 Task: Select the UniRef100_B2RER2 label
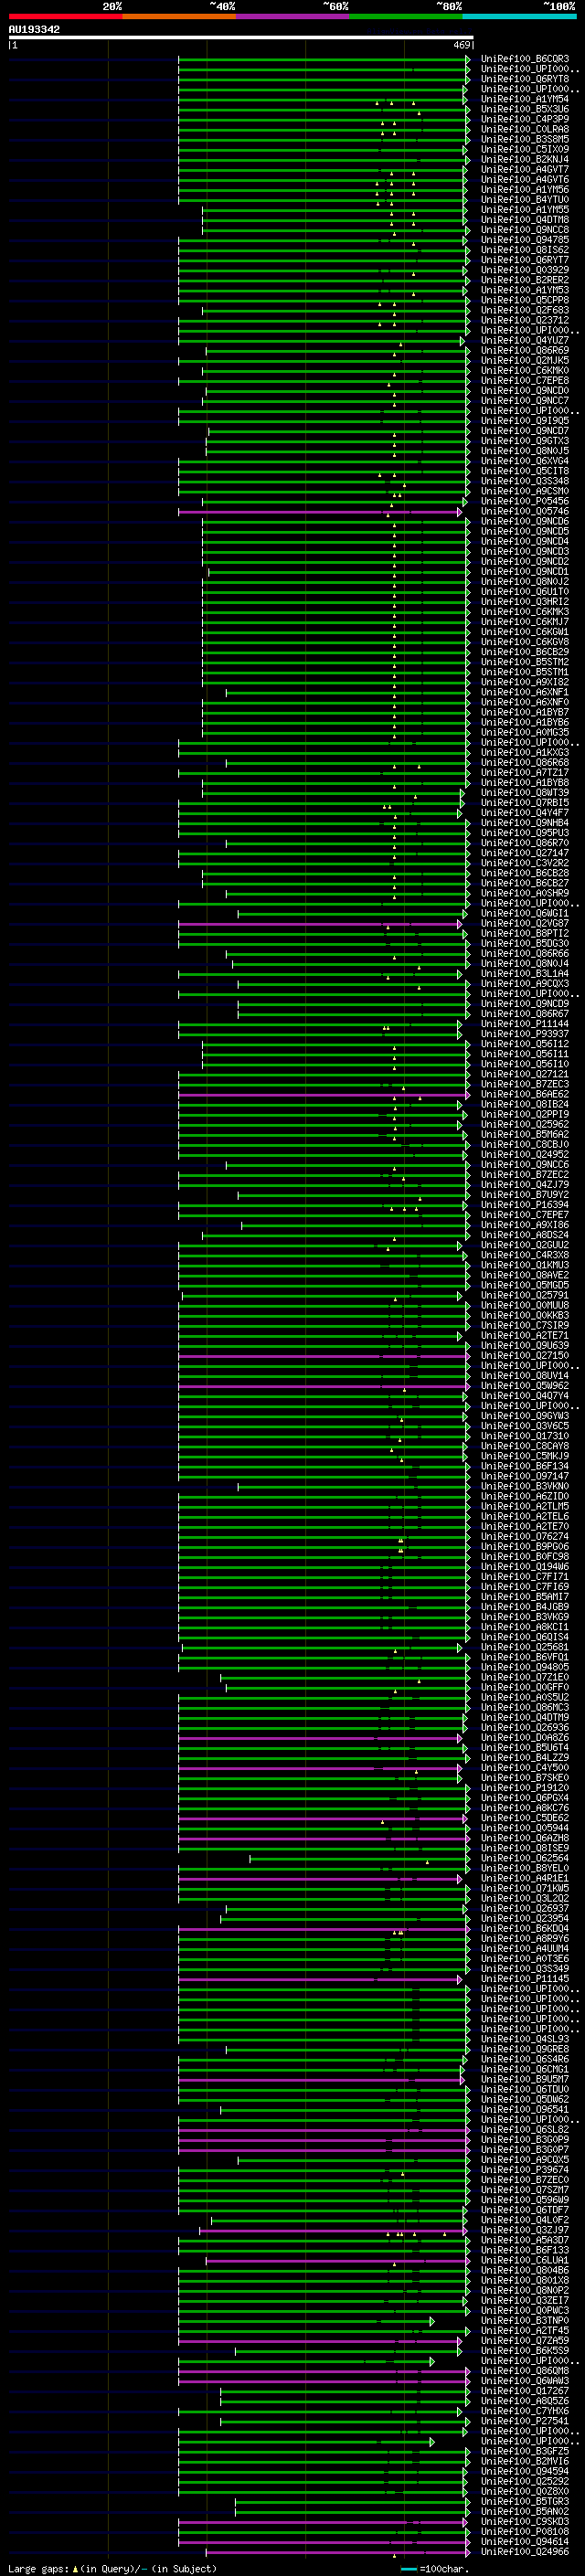point(525,280)
